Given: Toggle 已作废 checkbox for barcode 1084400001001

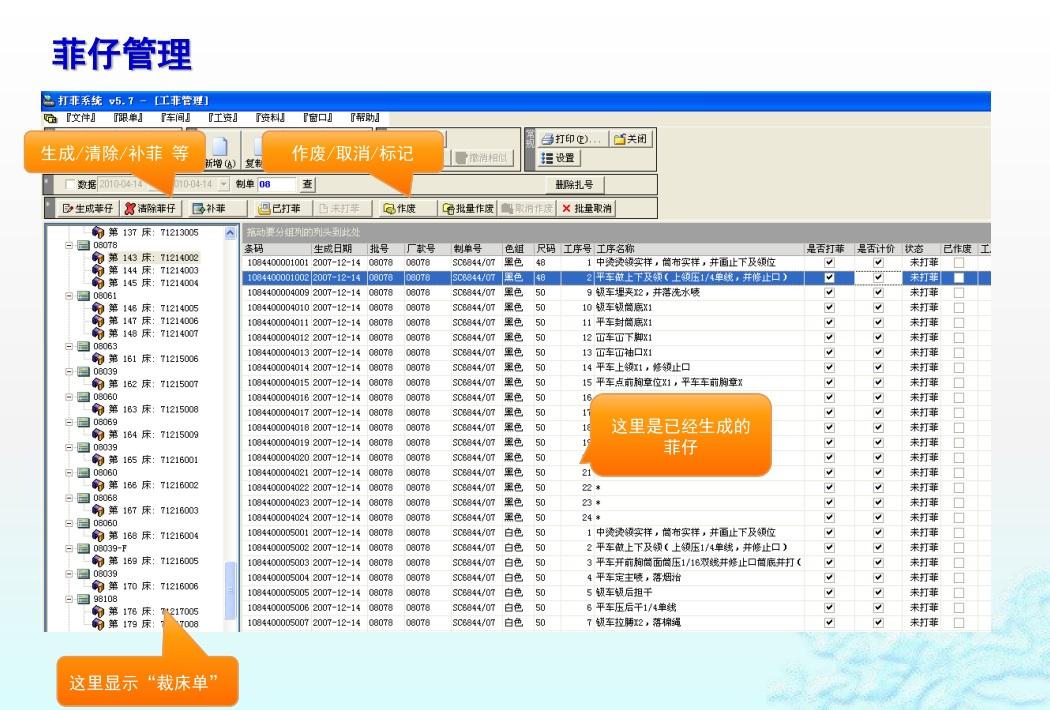Looking at the screenshot, I should pyautogui.click(x=959, y=263).
